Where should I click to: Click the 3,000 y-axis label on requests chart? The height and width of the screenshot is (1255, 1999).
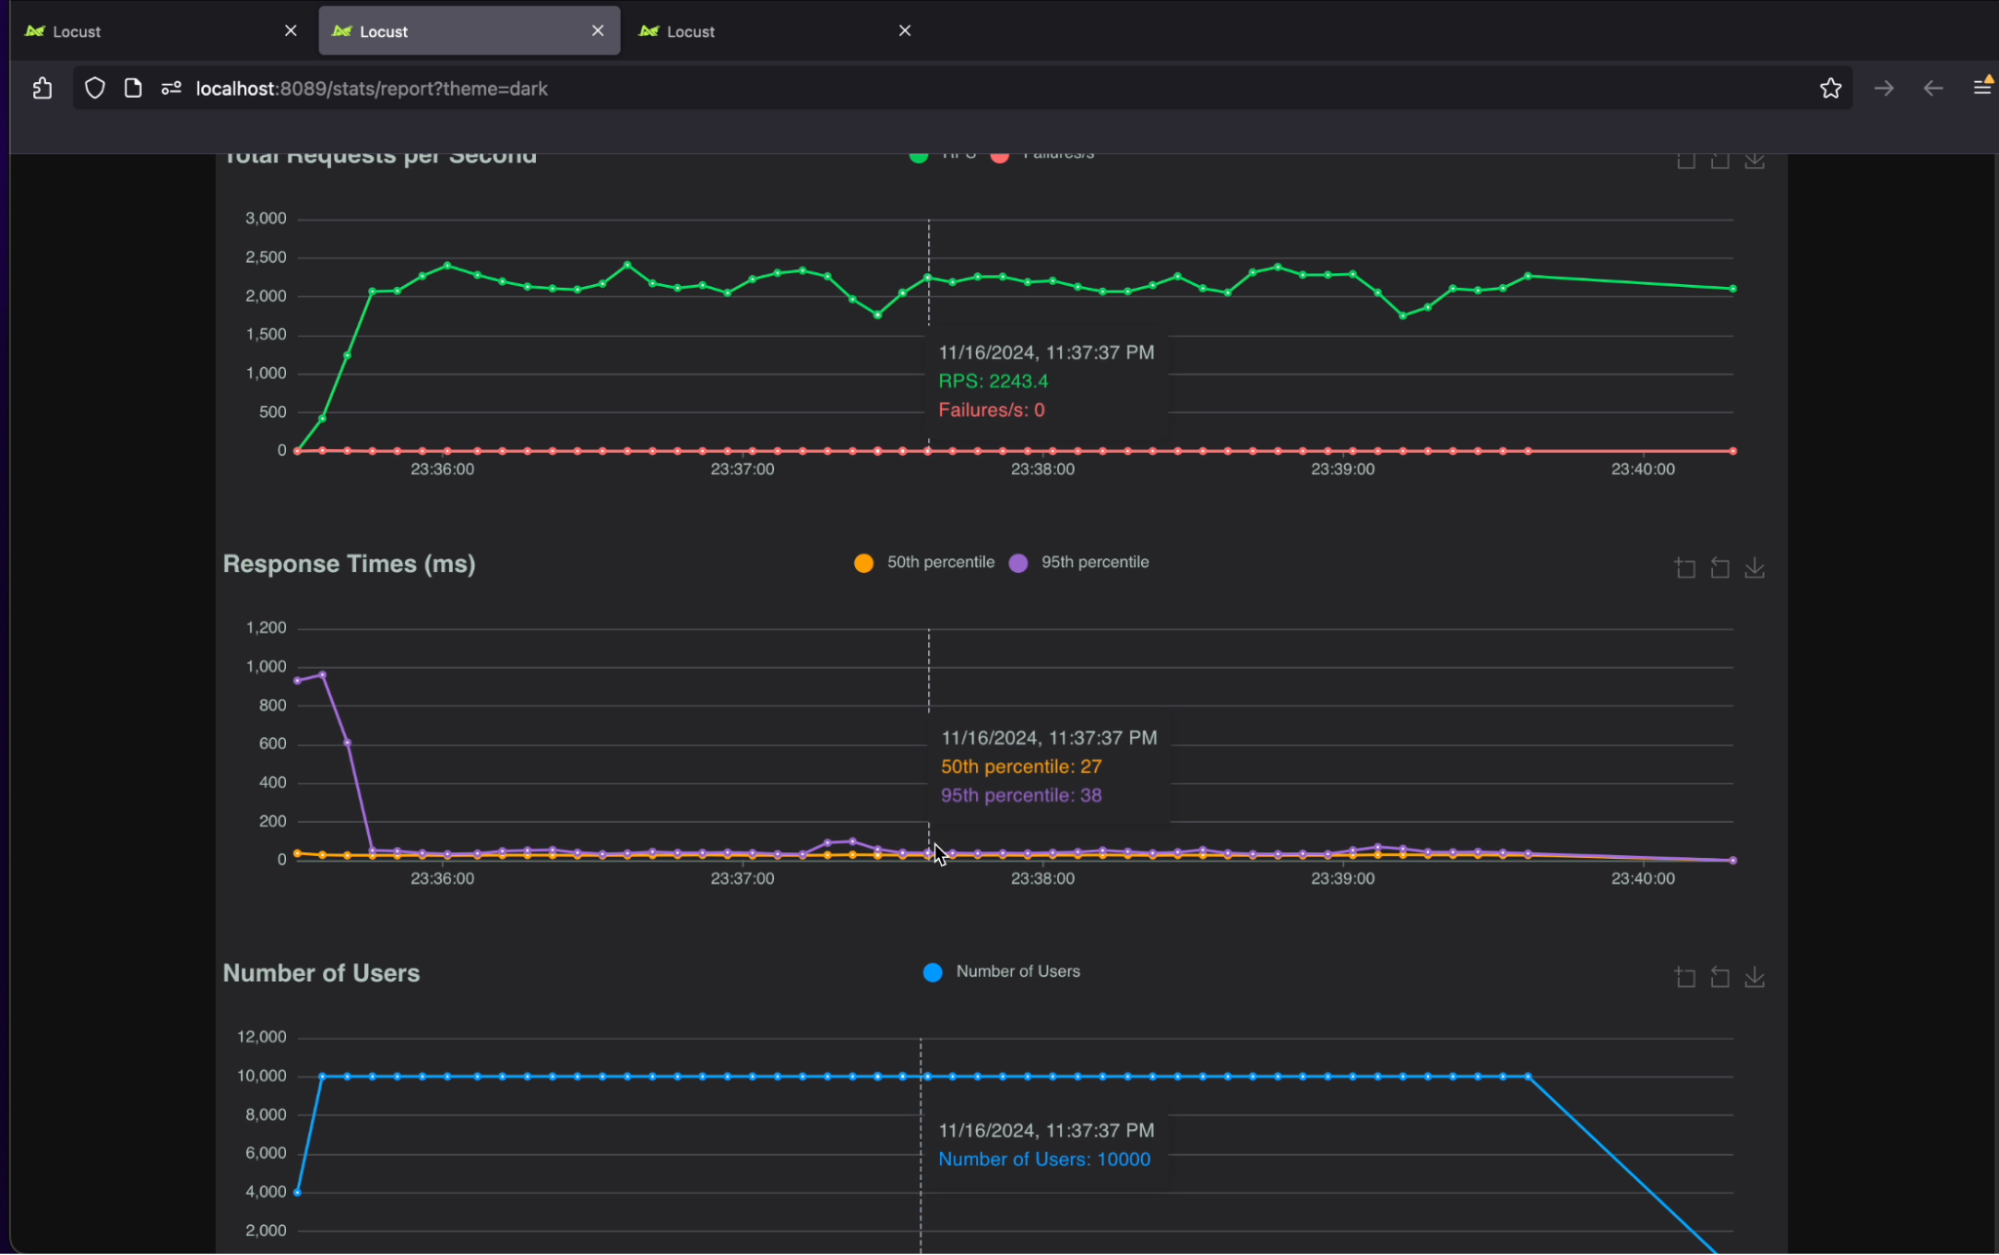pyautogui.click(x=266, y=218)
